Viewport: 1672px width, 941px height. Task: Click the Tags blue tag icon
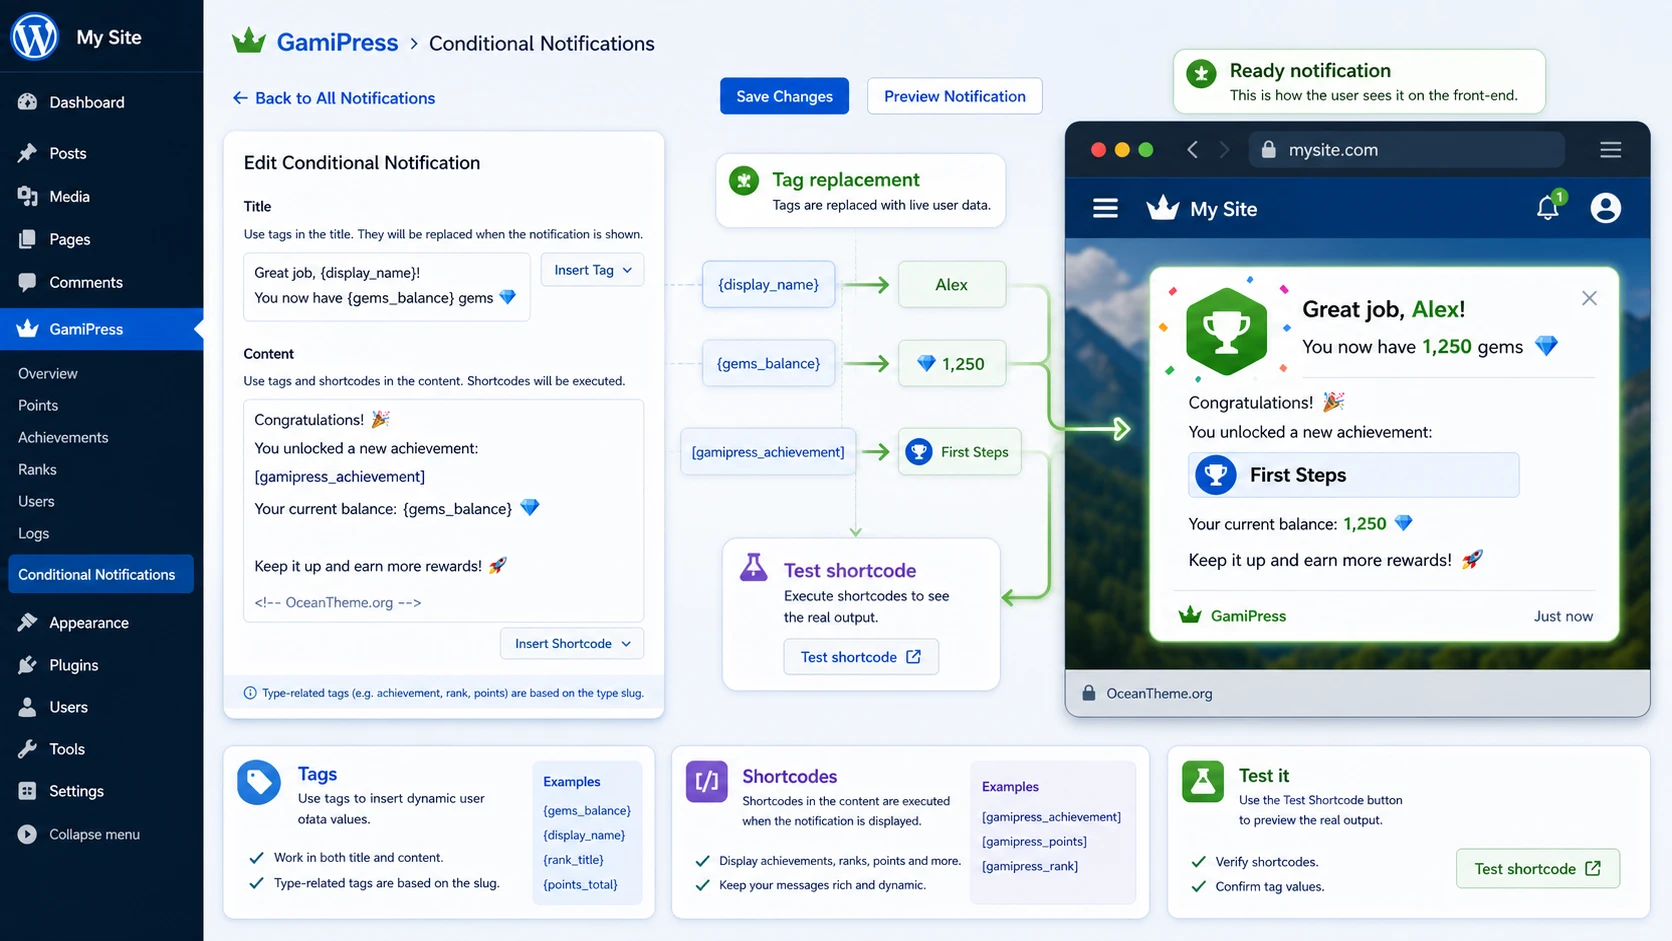(x=259, y=782)
